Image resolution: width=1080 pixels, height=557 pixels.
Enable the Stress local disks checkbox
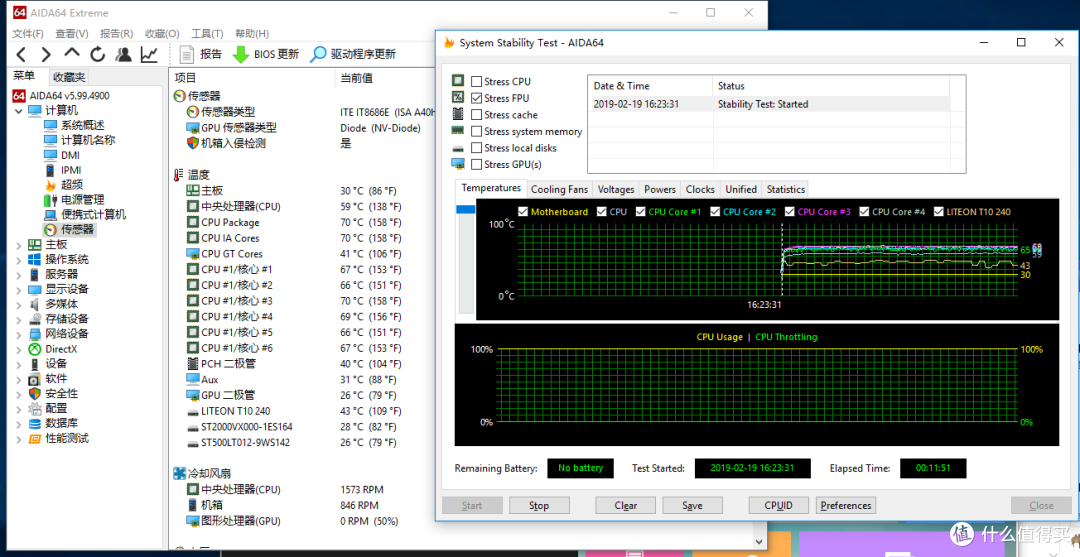[476, 148]
